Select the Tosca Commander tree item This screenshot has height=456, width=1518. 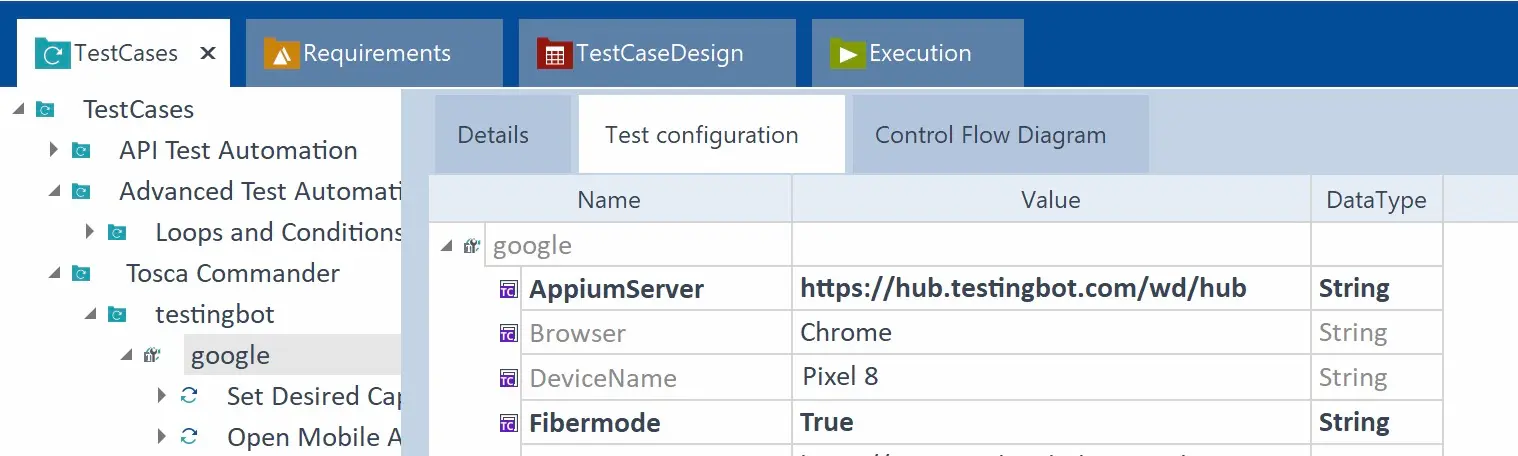coord(233,273)
